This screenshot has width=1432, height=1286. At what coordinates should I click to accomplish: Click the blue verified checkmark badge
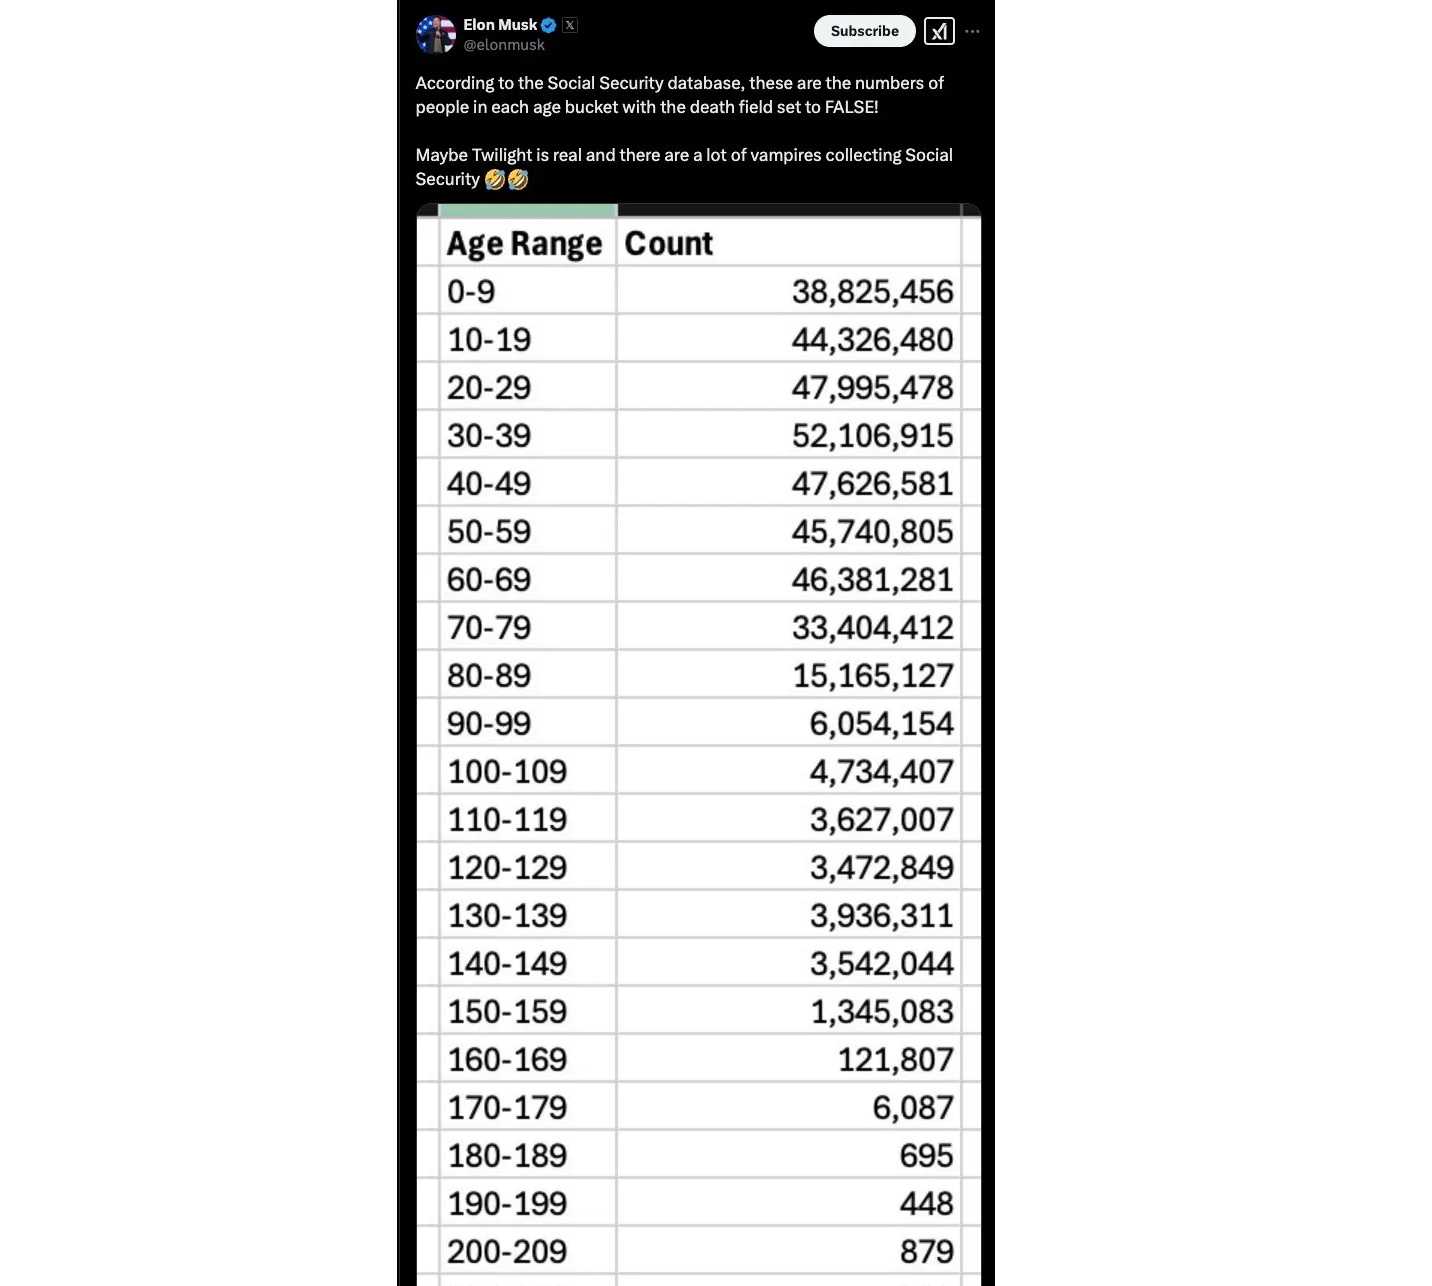click(549, 25)
